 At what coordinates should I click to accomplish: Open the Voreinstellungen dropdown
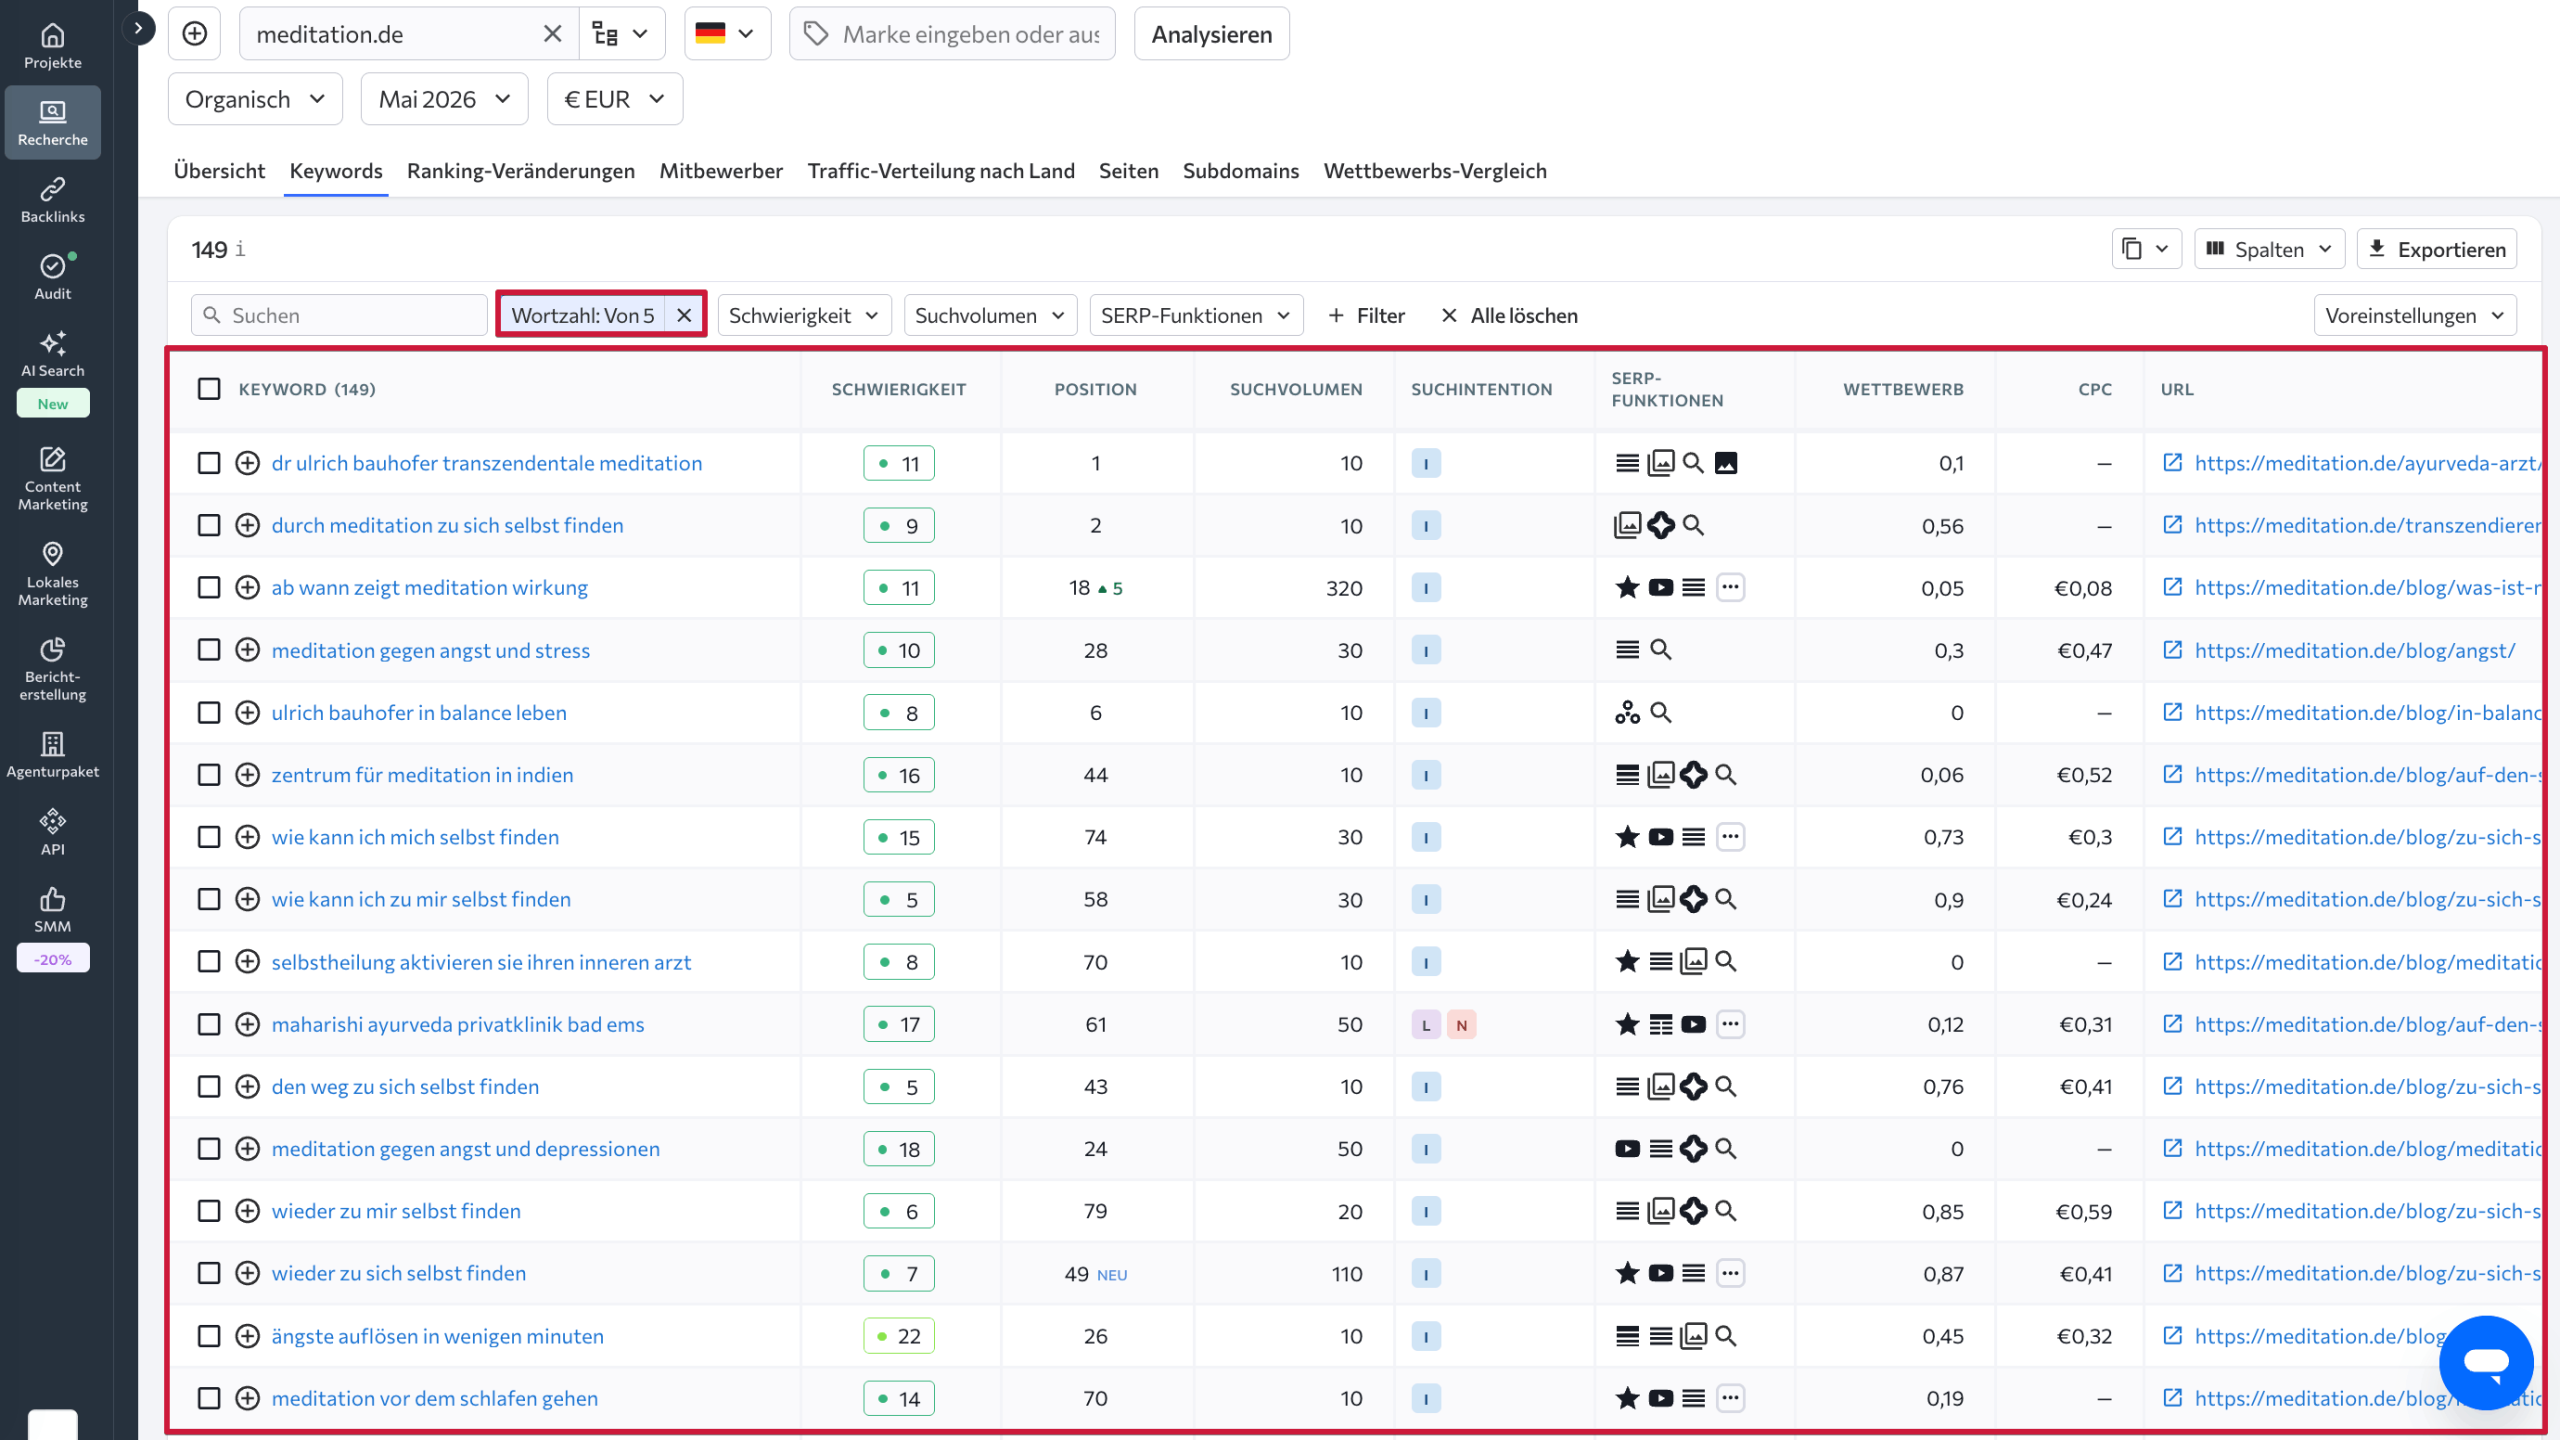click(2415, 315)
